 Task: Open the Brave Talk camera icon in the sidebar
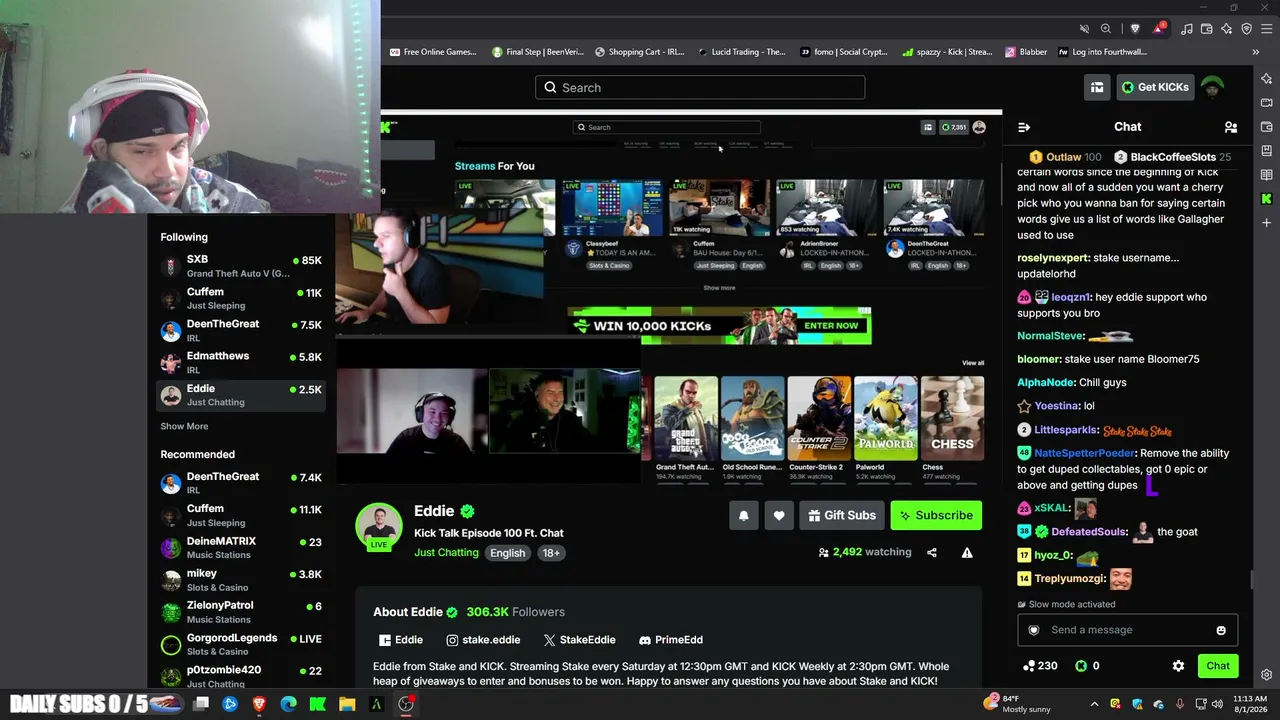point(1267,102)
